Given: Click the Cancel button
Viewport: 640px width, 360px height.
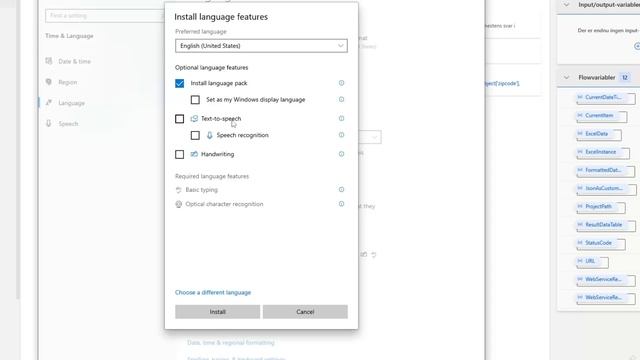Looking at the screenshot, I should pos(305,311).
